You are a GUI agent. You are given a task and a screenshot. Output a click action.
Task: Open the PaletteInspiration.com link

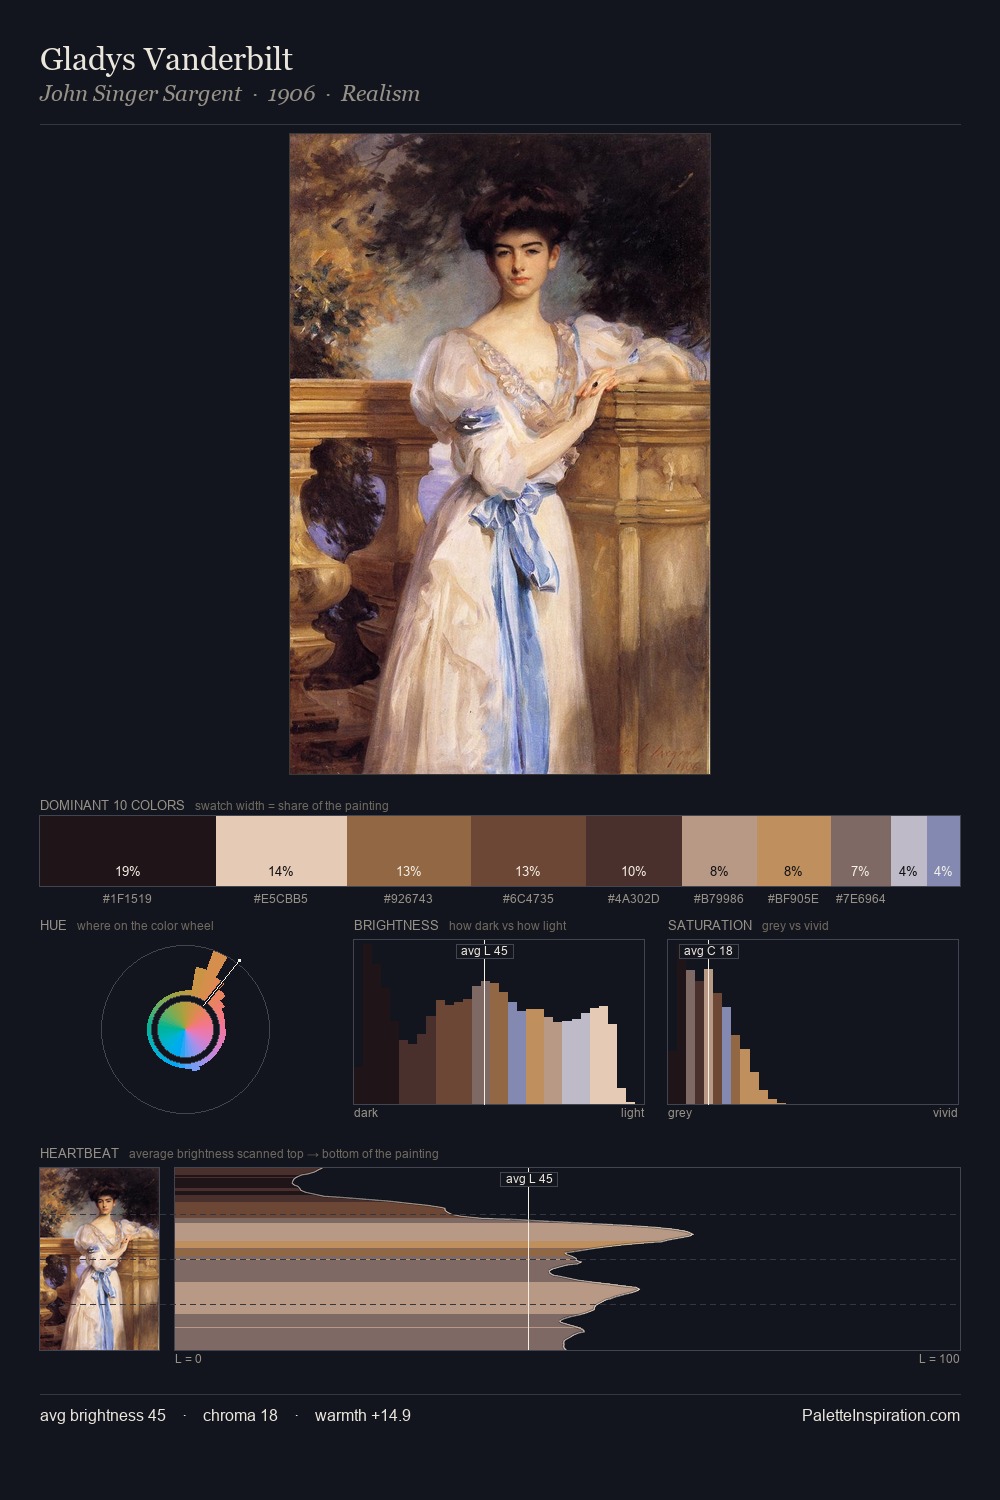coord(881,1415)
